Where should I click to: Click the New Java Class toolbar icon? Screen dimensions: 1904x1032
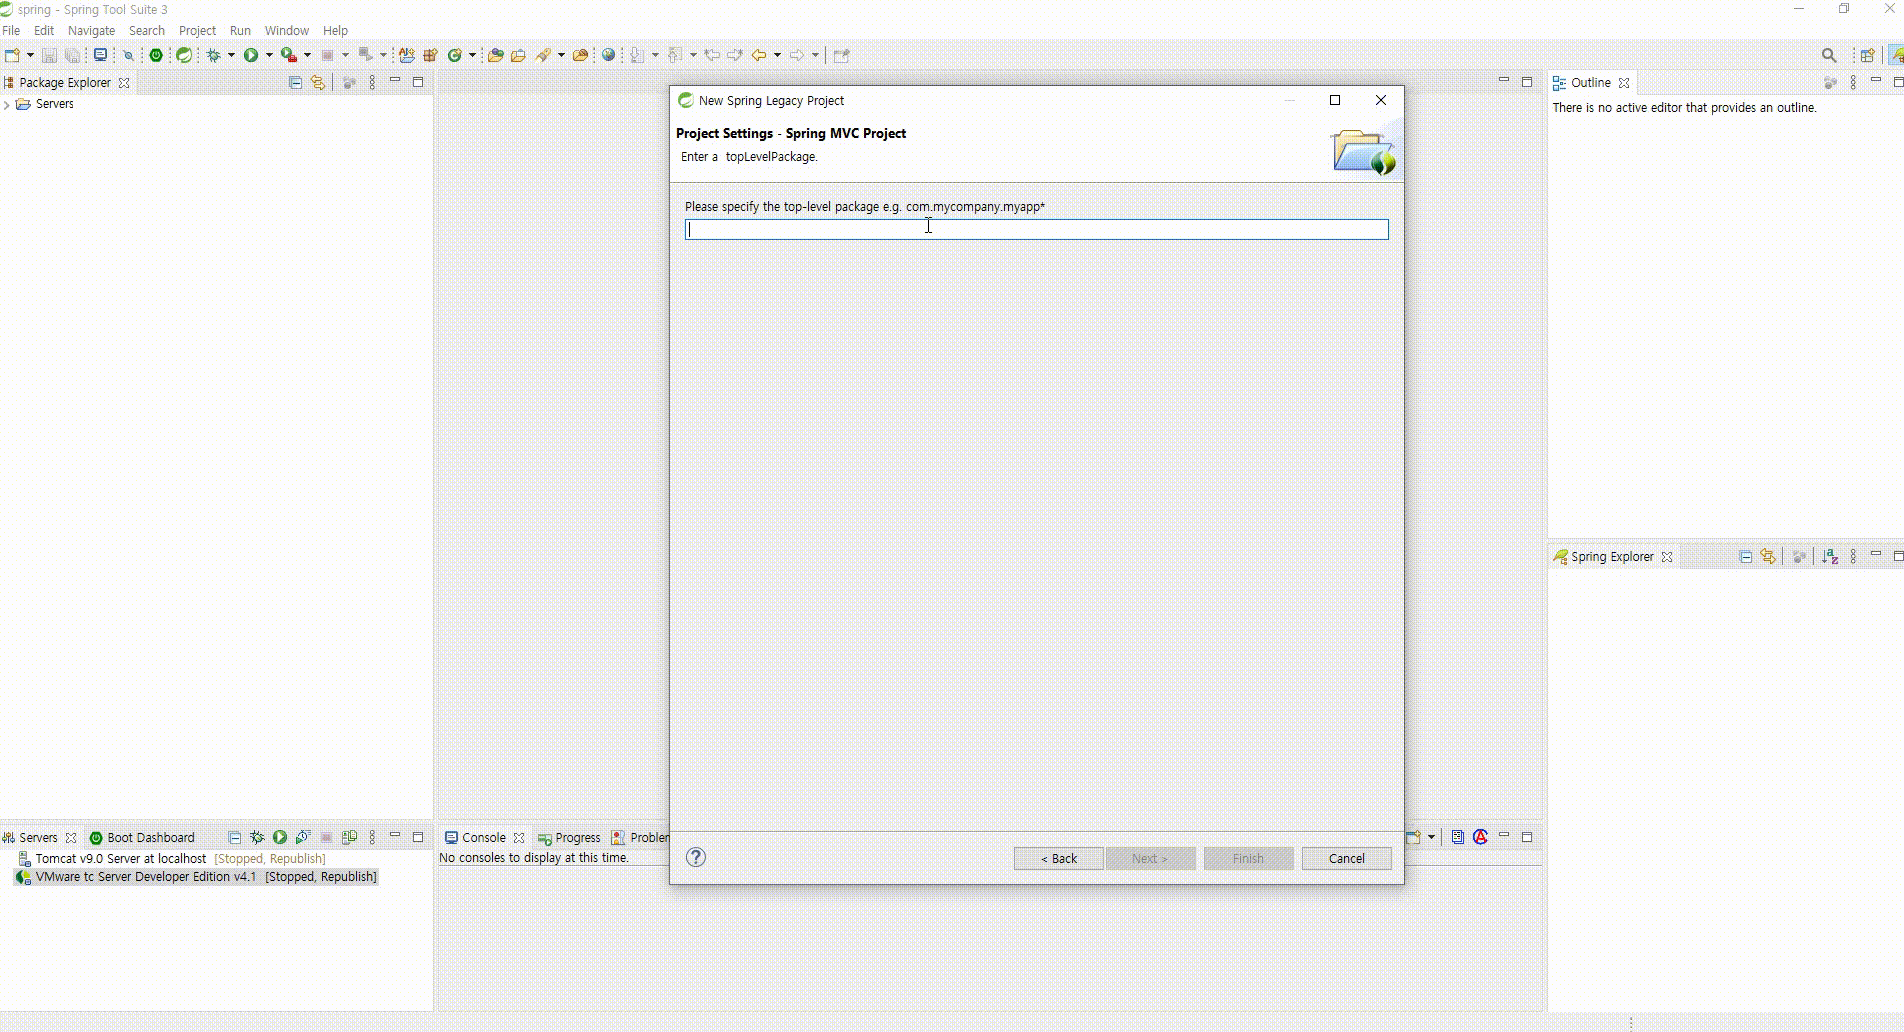coord(455,55)
